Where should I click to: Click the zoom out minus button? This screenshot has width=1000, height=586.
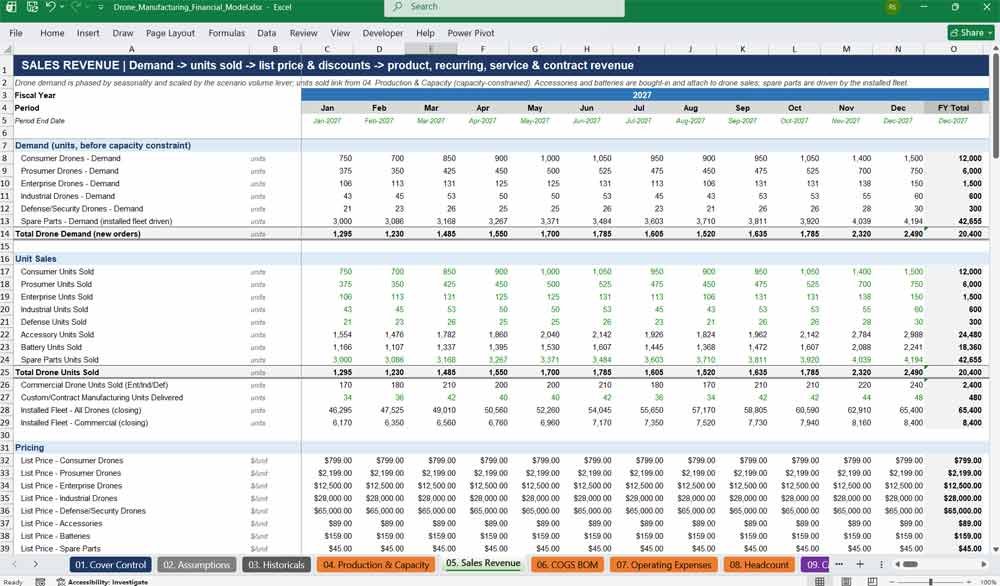(893, 582)
